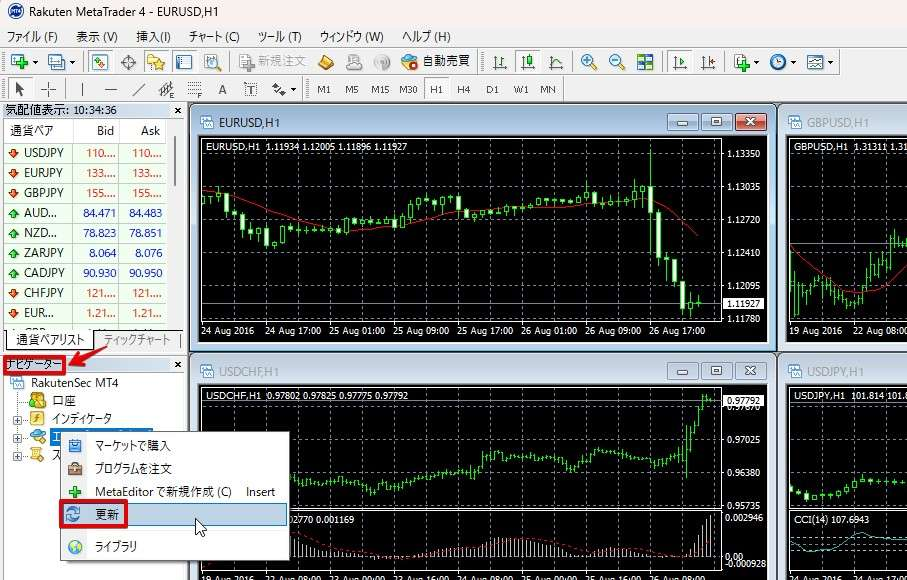Select the Fibonacci retracement tool
Viewport: 907px width, 580px height.
pos(195,90)
